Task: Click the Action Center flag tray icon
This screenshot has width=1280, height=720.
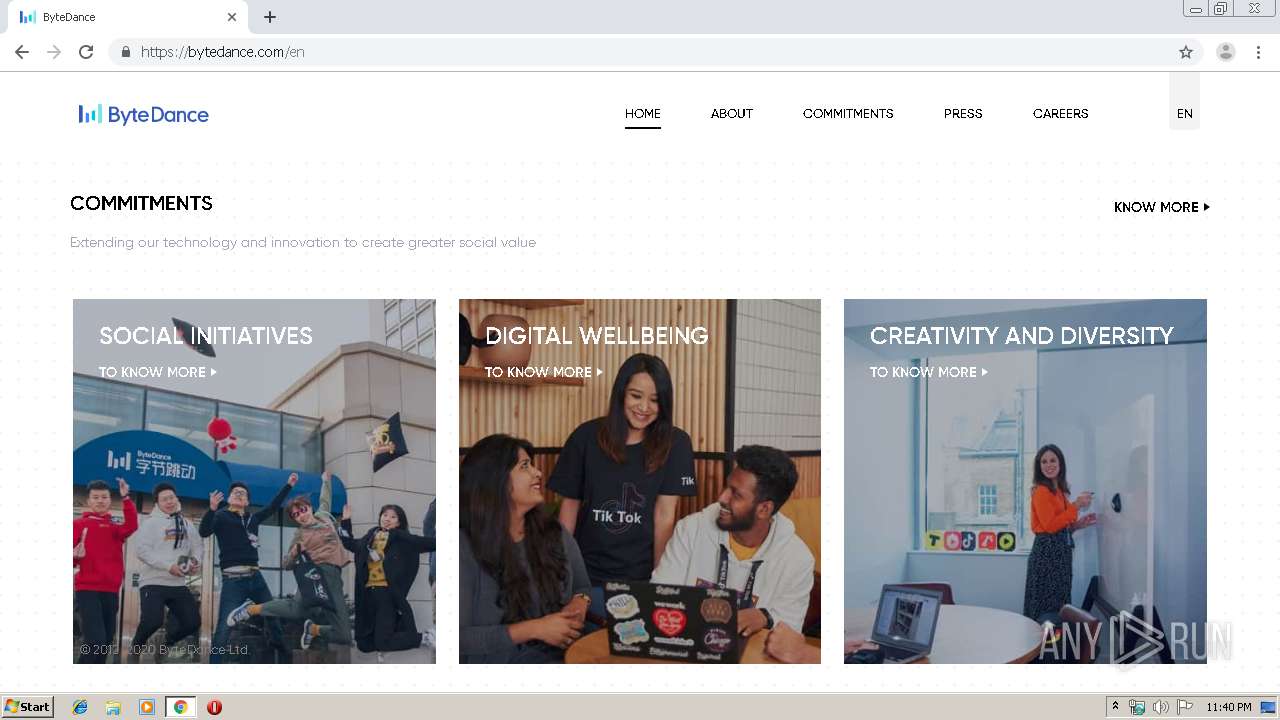Action: pos(1185,707)
